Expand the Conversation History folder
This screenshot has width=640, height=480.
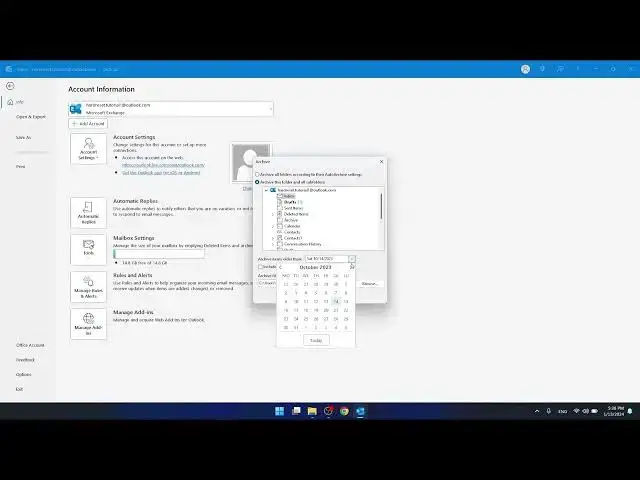273,244
